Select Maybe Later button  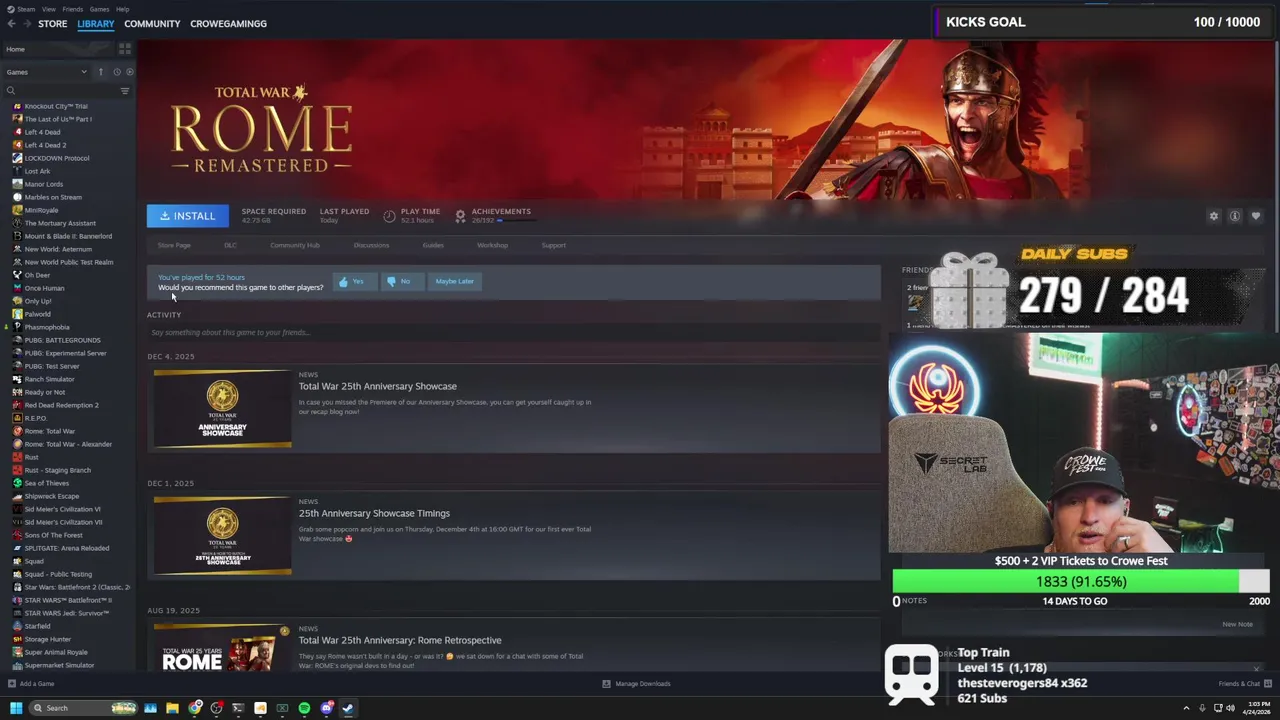(454, 281)
